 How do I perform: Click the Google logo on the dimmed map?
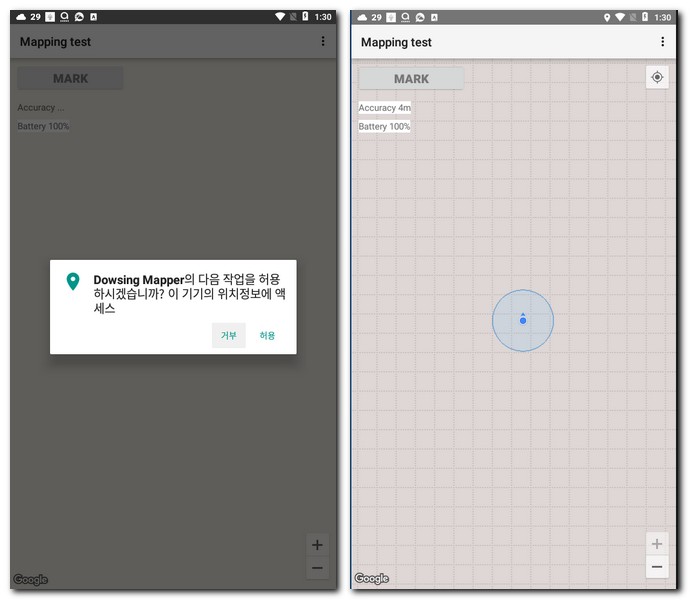pos(31,580)
